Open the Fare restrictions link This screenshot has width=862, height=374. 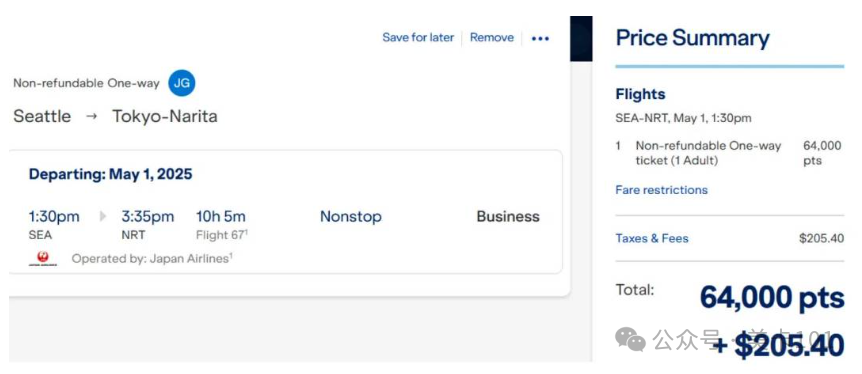(x=661, y=190)
